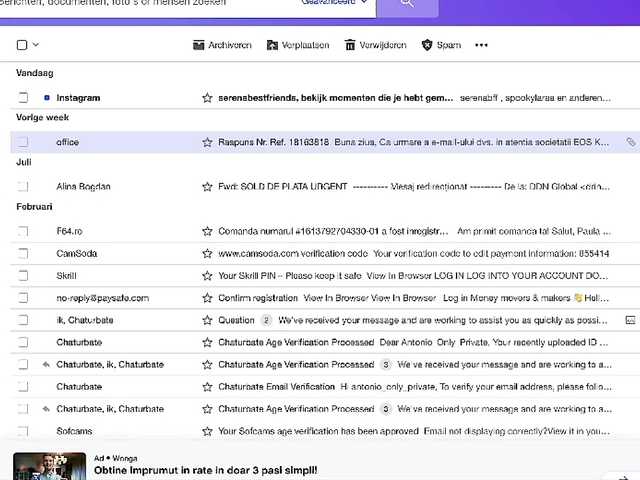The image size is (640, 480).
Task: Star the Sofcams age verification email
Action: 207,431
